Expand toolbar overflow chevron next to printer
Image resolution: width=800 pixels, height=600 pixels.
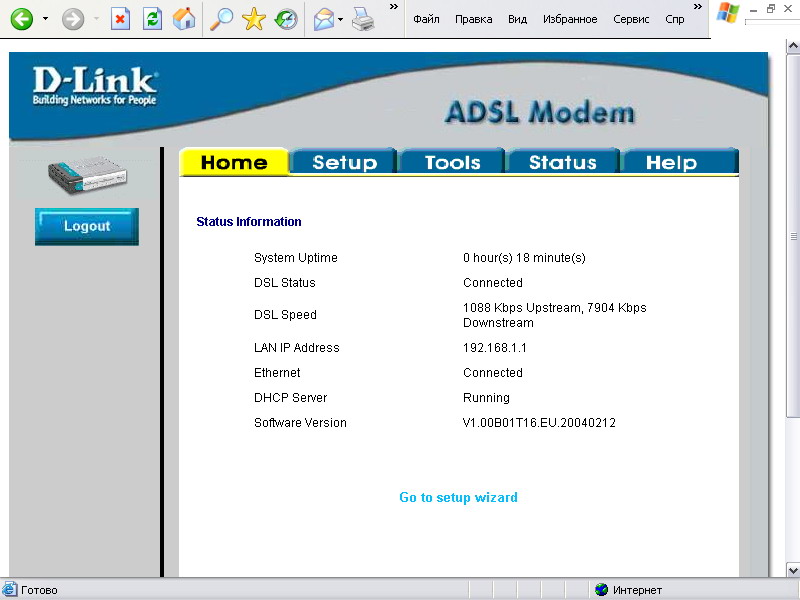point(393,7)
